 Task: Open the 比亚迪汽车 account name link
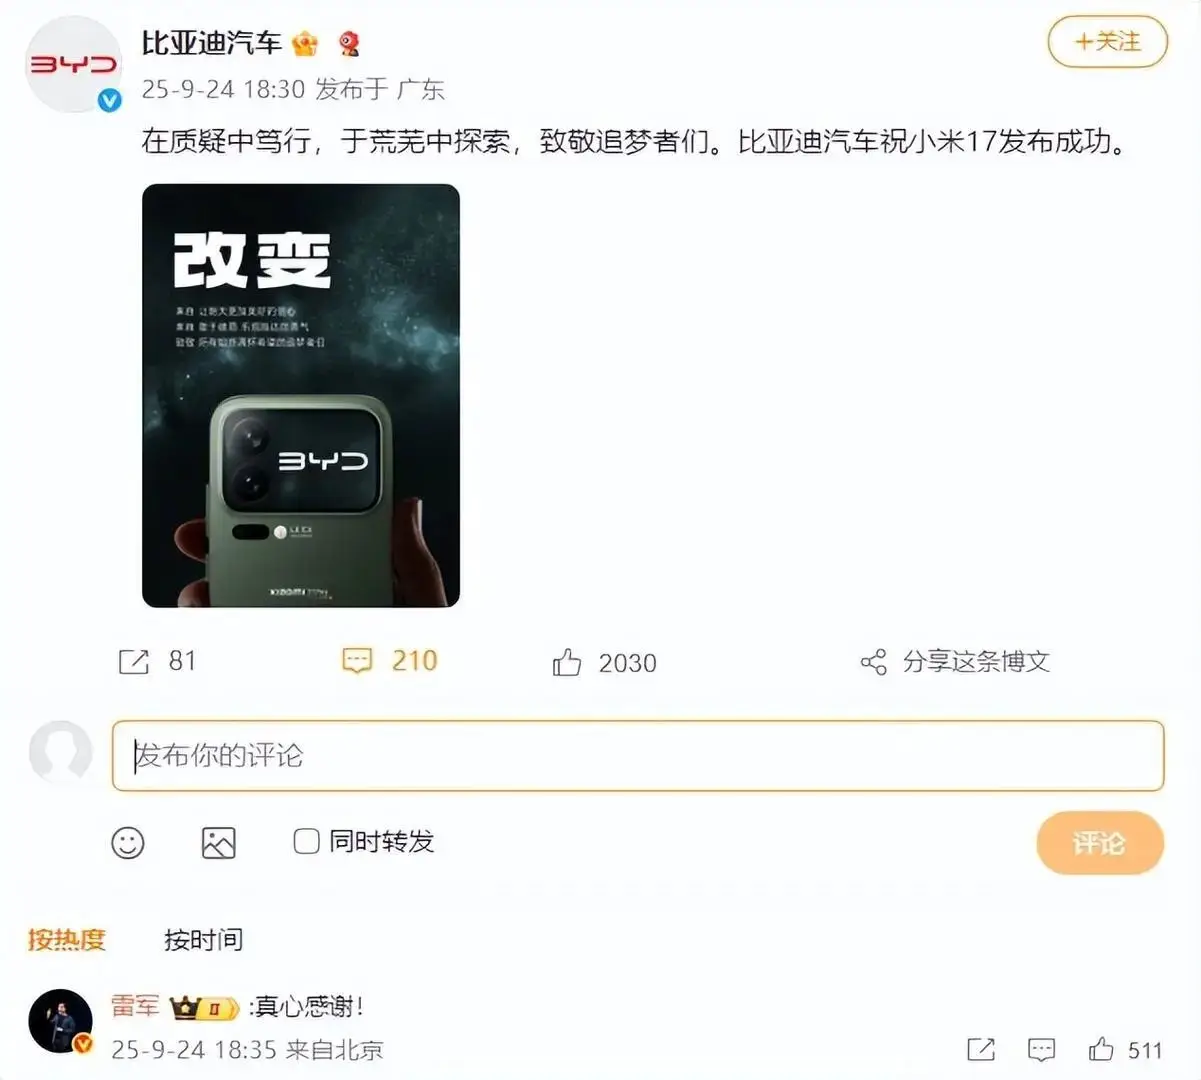point(211,43)
